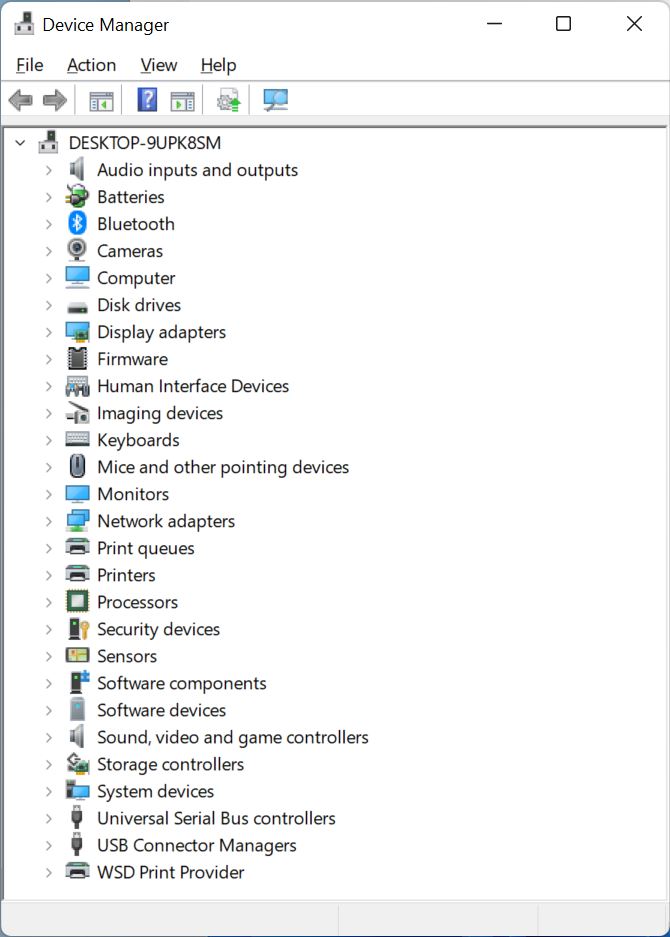The height and width of the screenshot is (937, 670).
Task: Select Sound, video and game controllers
Action: (x=232, y=737)
